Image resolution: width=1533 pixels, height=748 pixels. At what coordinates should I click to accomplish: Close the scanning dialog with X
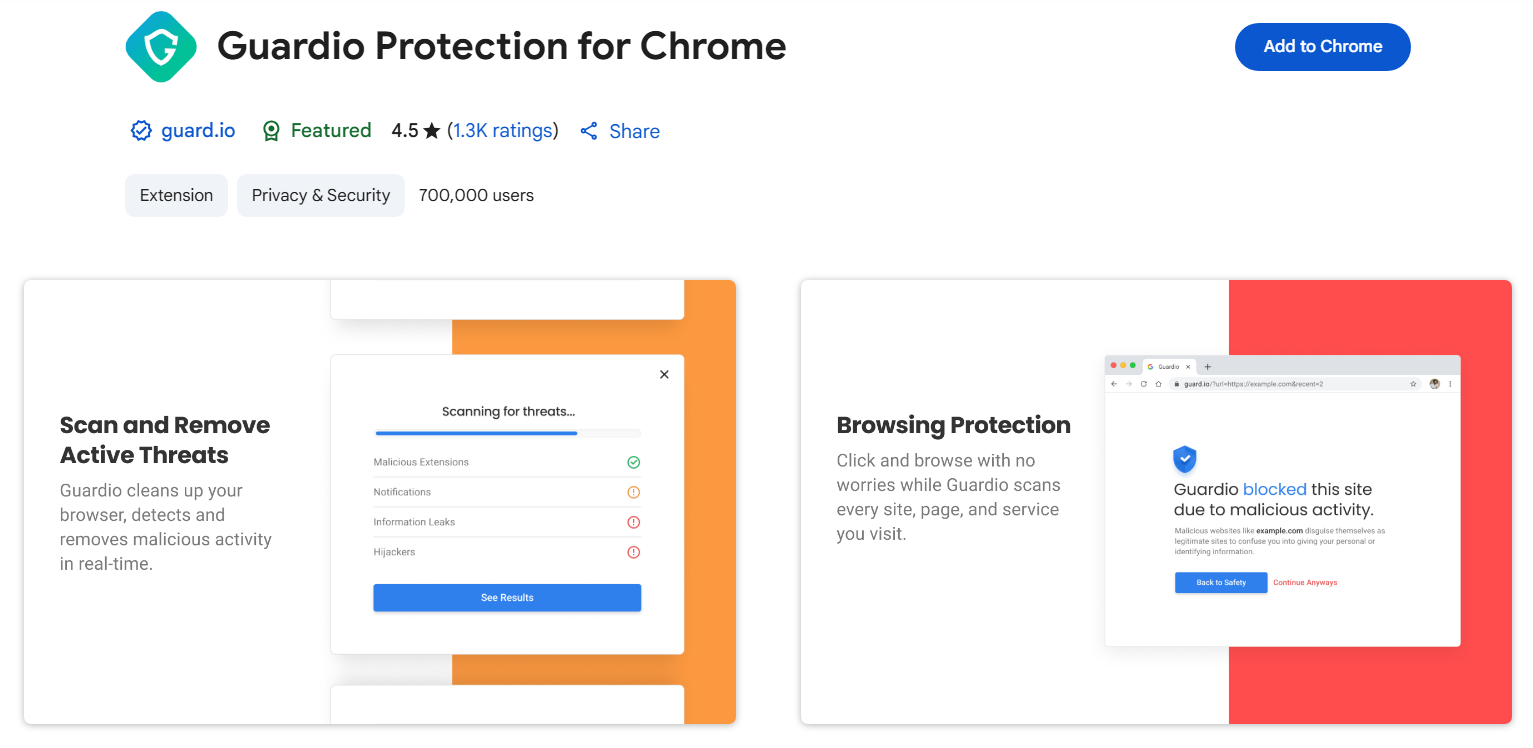click(664, 374)
